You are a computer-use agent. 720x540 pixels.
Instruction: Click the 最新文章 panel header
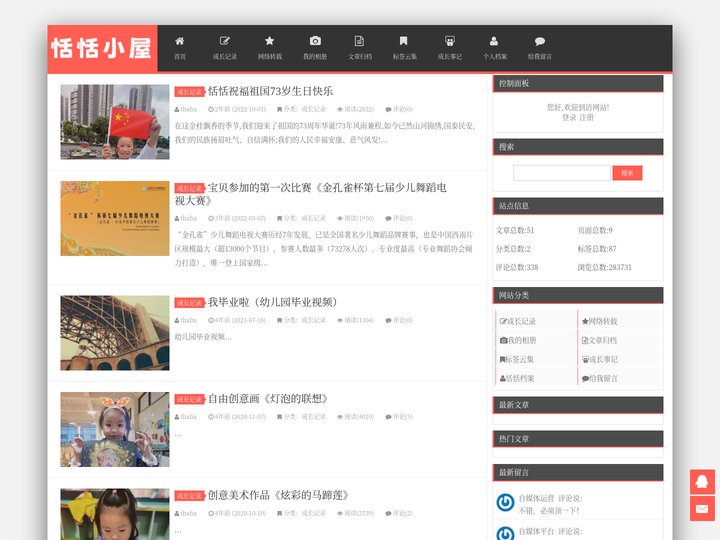[578, 405]
